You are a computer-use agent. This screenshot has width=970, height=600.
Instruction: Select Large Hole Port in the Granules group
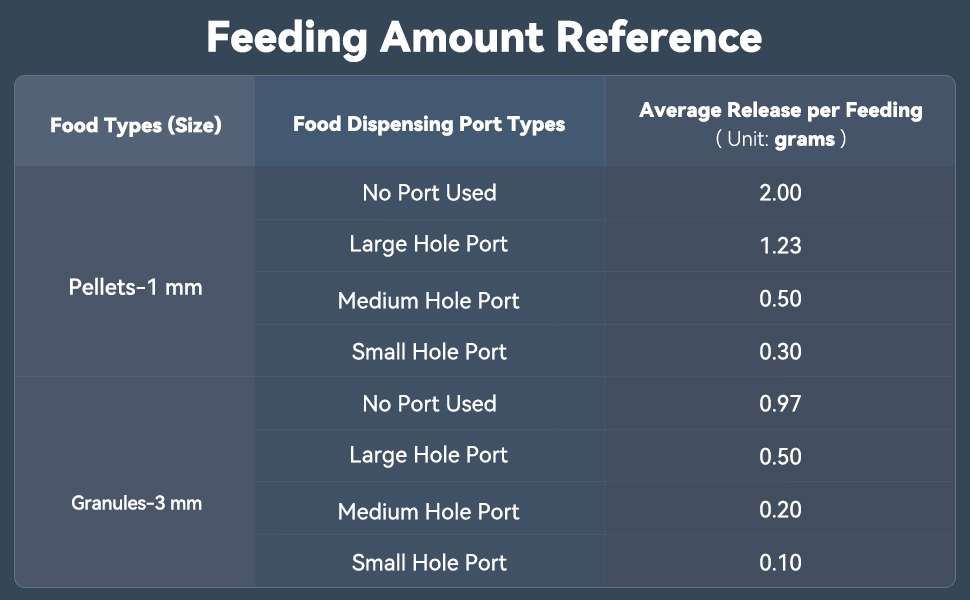coord(429,456)
